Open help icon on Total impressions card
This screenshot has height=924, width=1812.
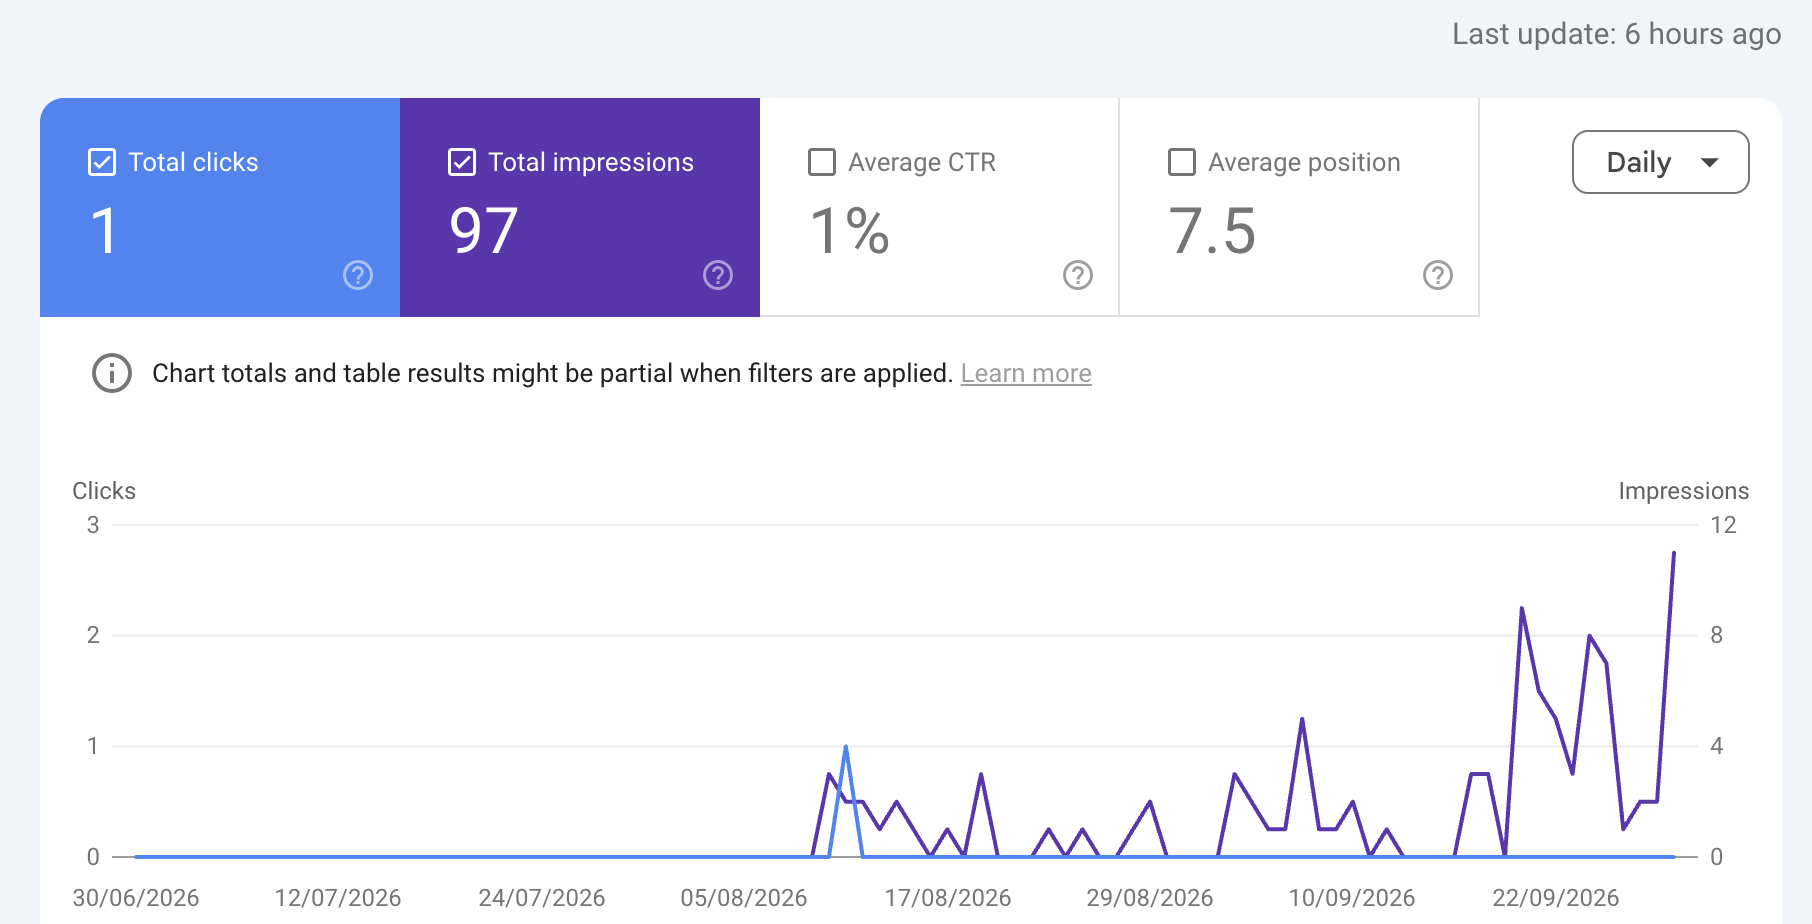pos(718,275)
